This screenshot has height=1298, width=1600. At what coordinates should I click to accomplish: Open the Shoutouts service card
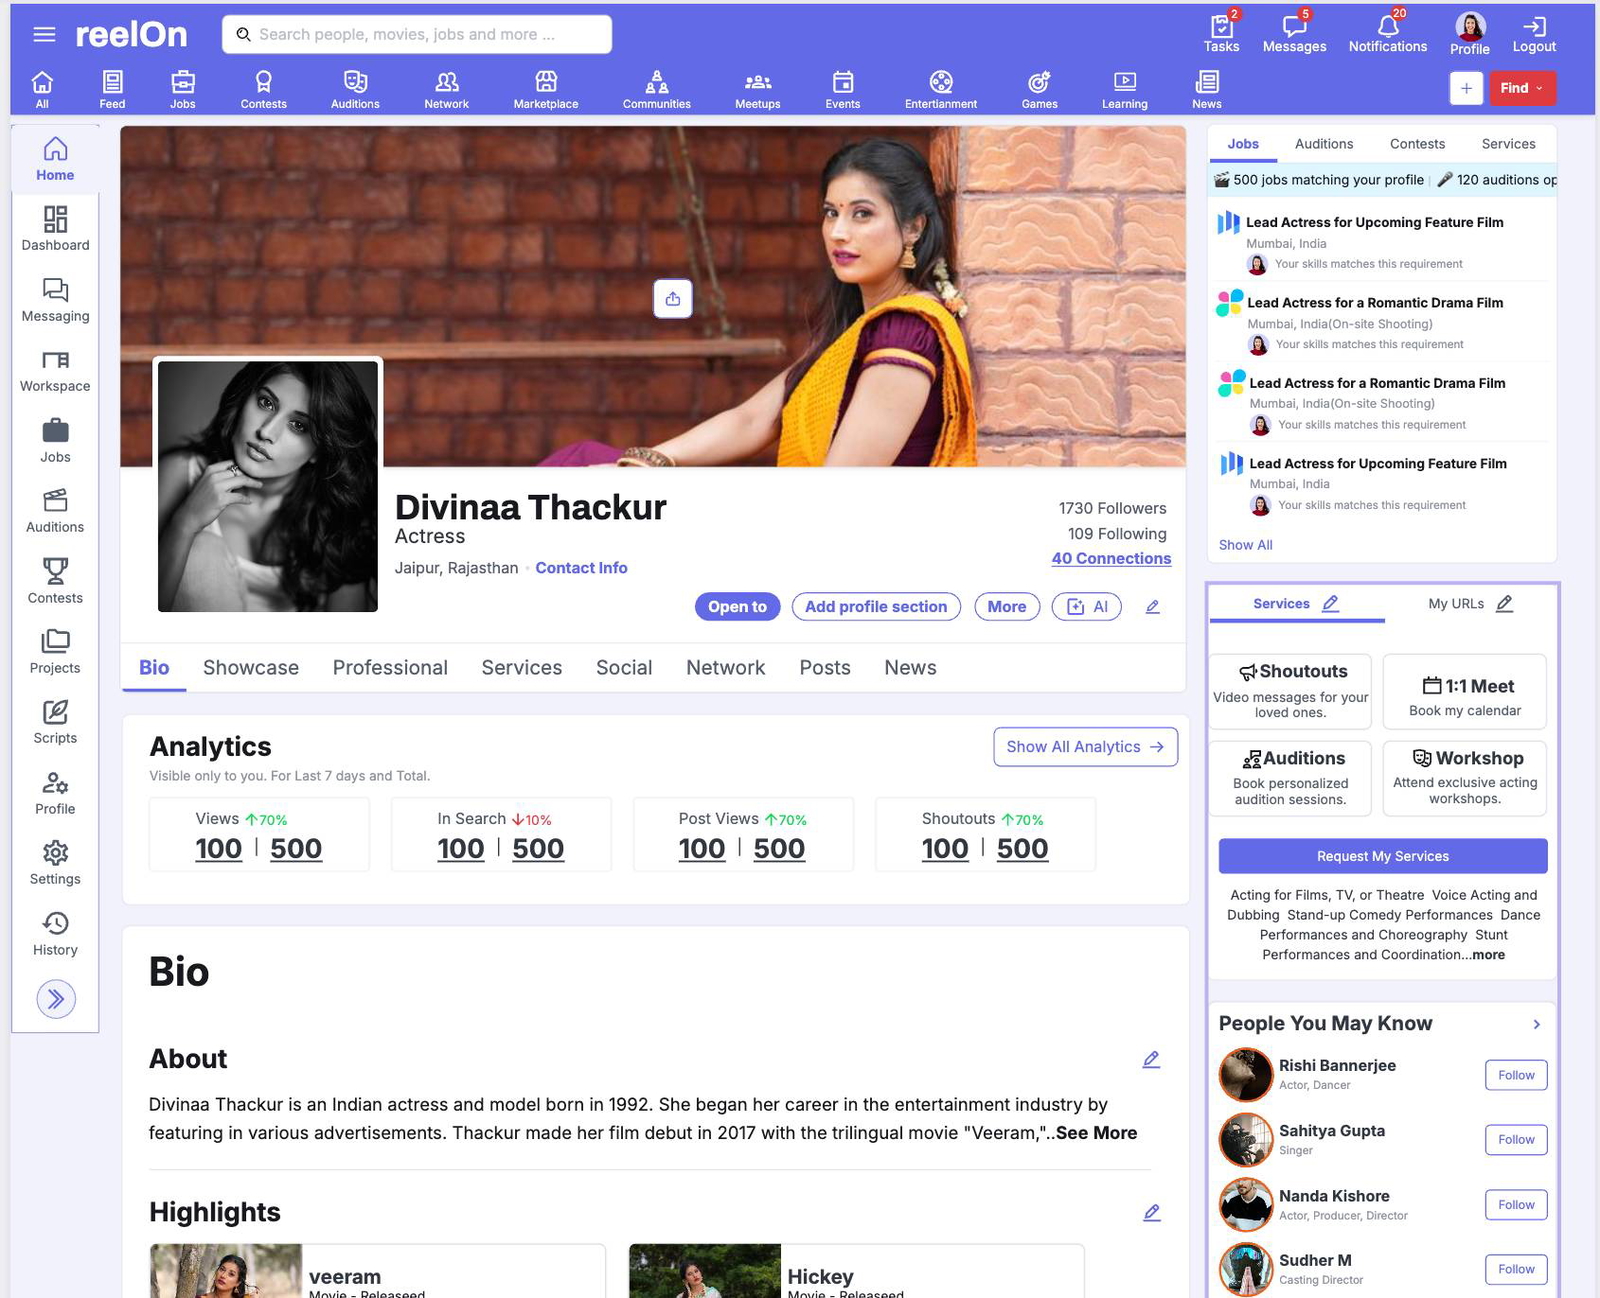1291,691
